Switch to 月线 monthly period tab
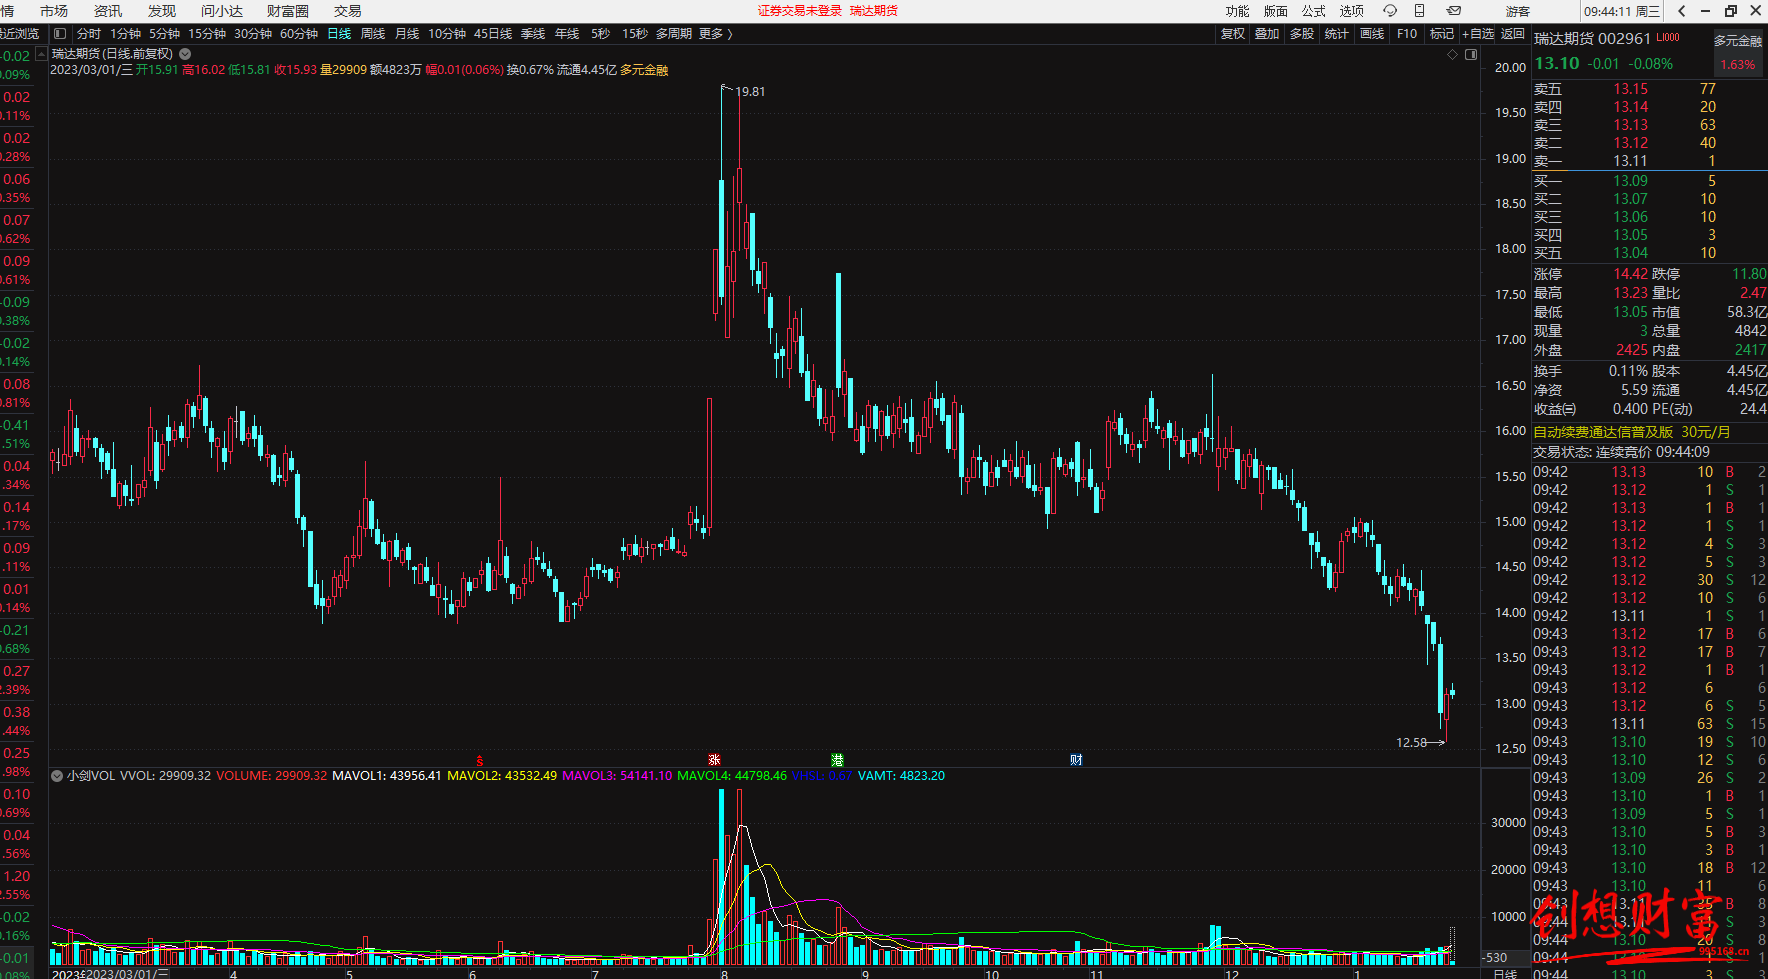The image size is (1768, 979). point(407,34)
